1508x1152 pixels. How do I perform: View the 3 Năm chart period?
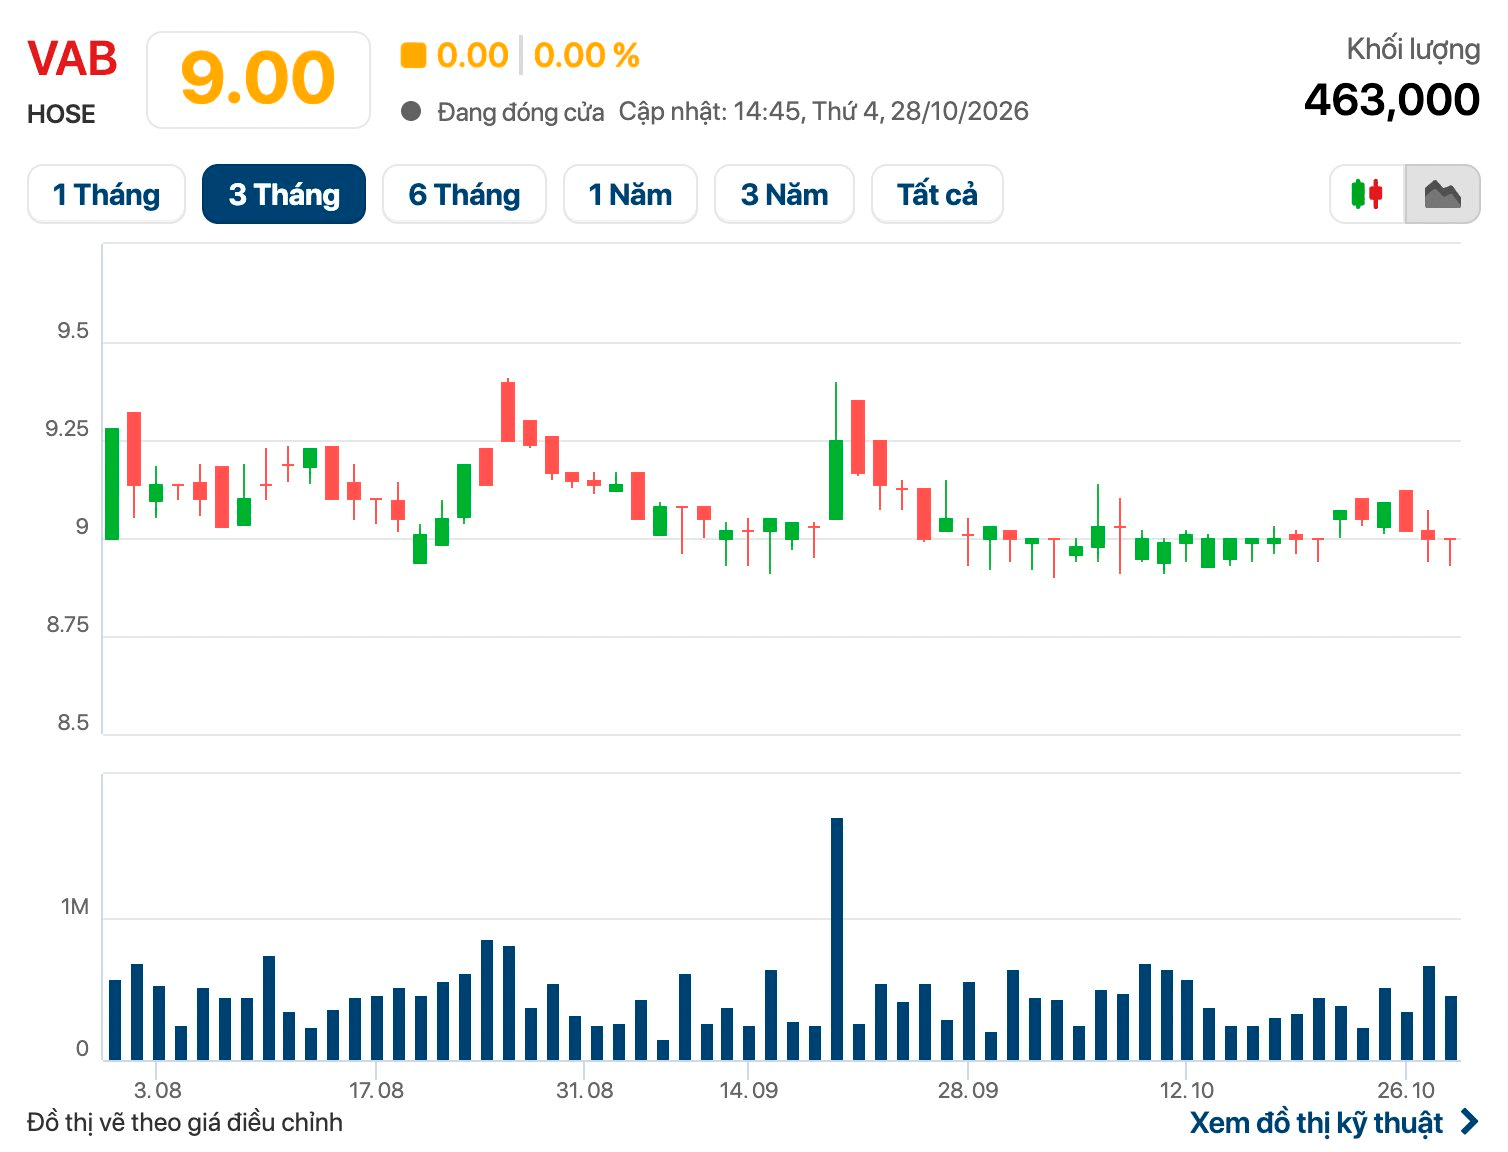(x=784, y=194)
